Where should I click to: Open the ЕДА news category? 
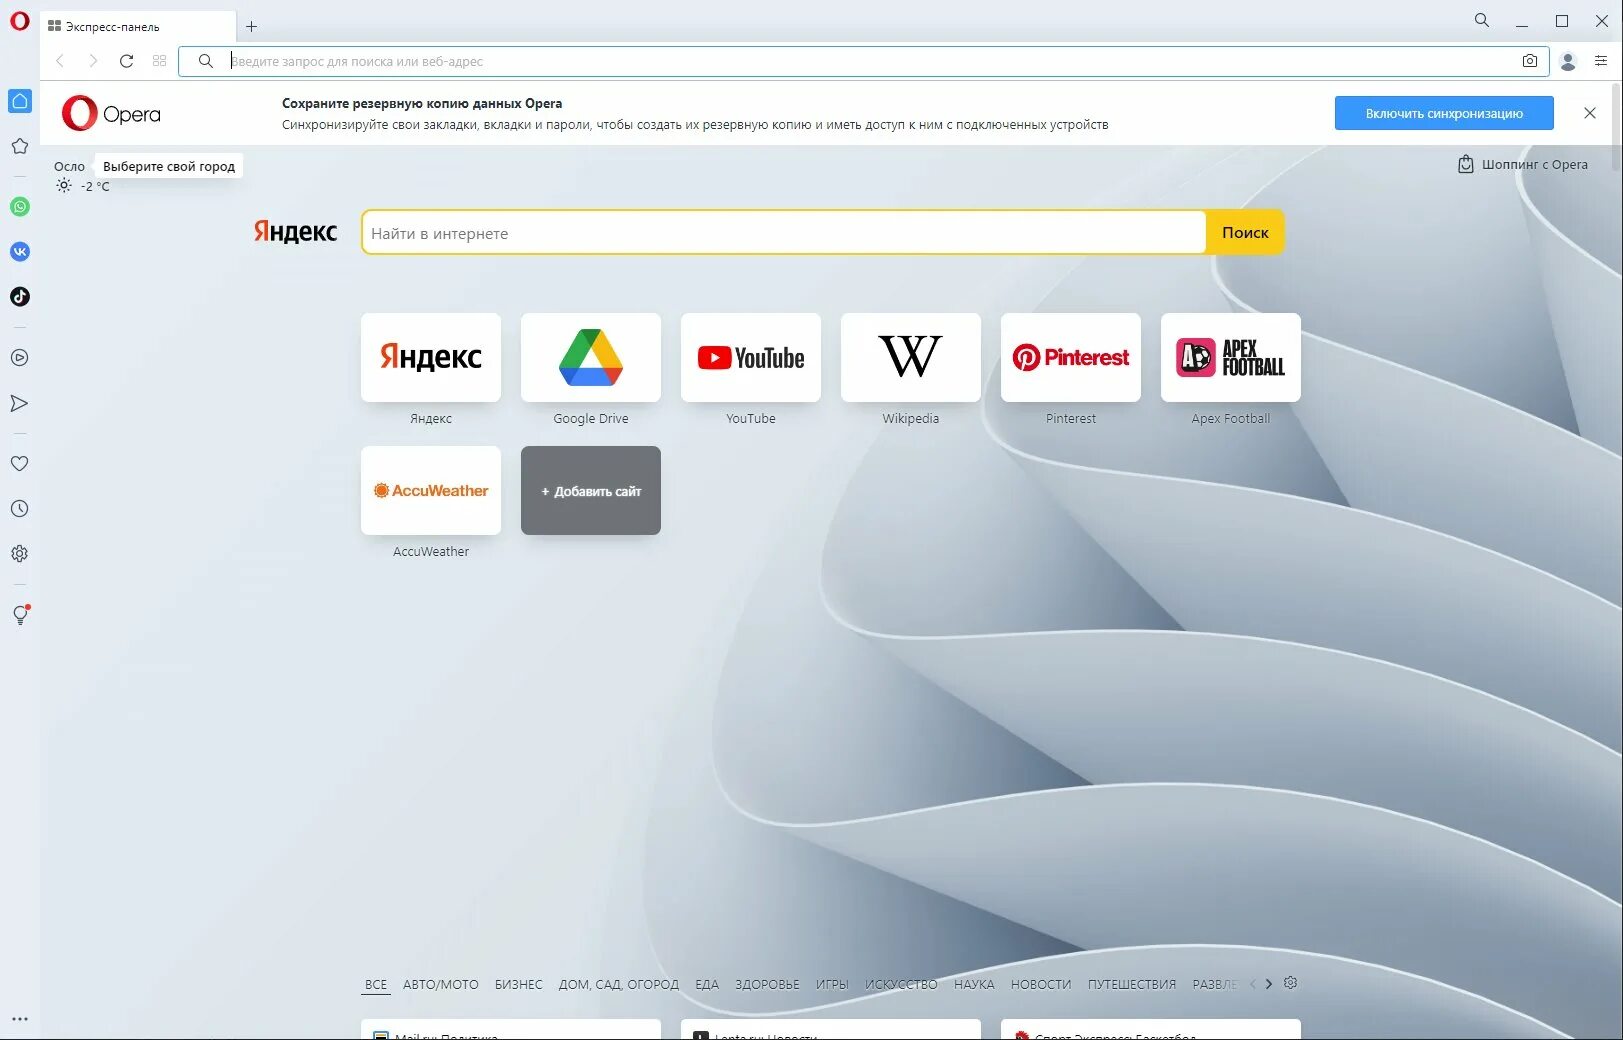click(x=707, y=985)
